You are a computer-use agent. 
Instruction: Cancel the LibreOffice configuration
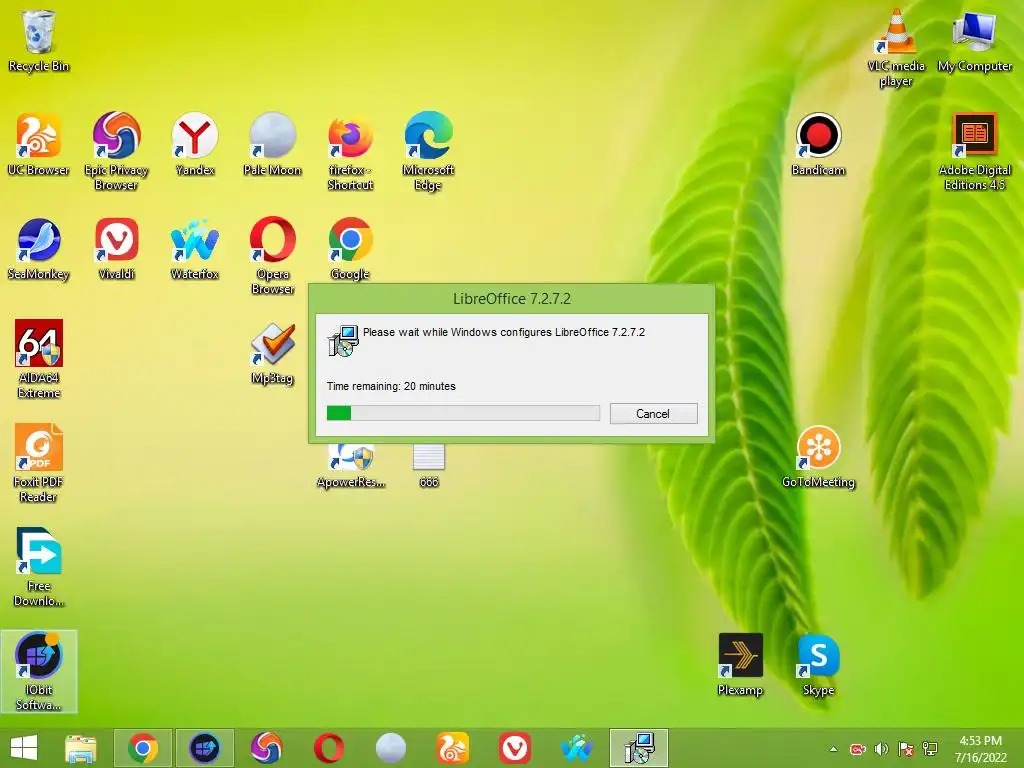(x=653, y=413)
